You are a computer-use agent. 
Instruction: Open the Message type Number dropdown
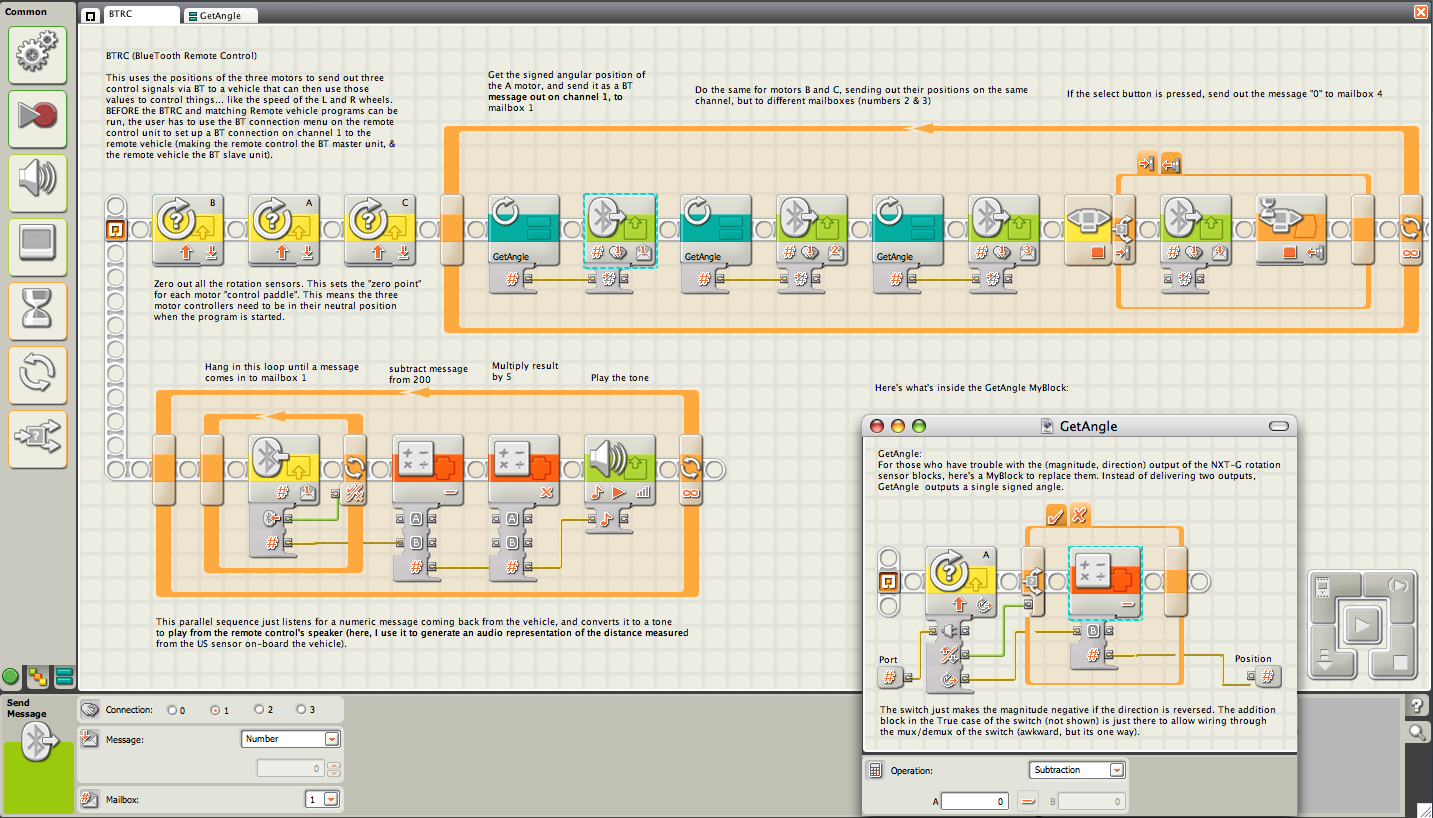(291, 739)
